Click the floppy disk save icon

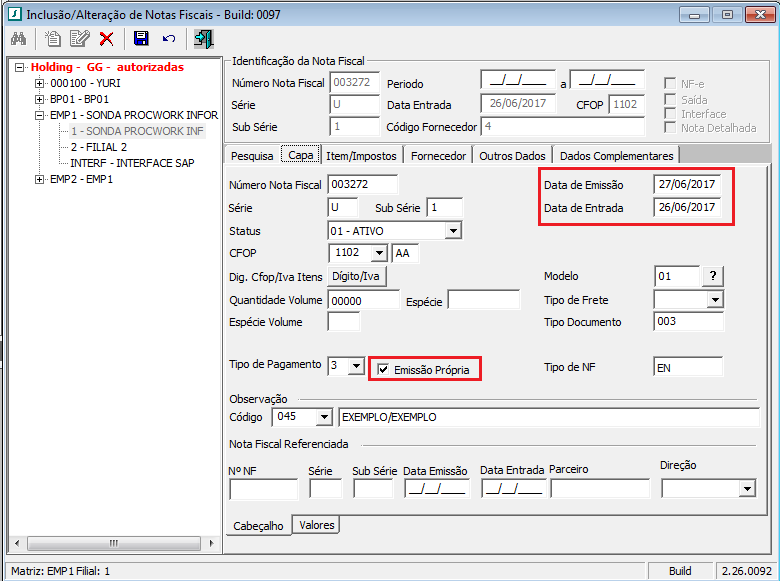pyautogui.click(x=141, y=39)
